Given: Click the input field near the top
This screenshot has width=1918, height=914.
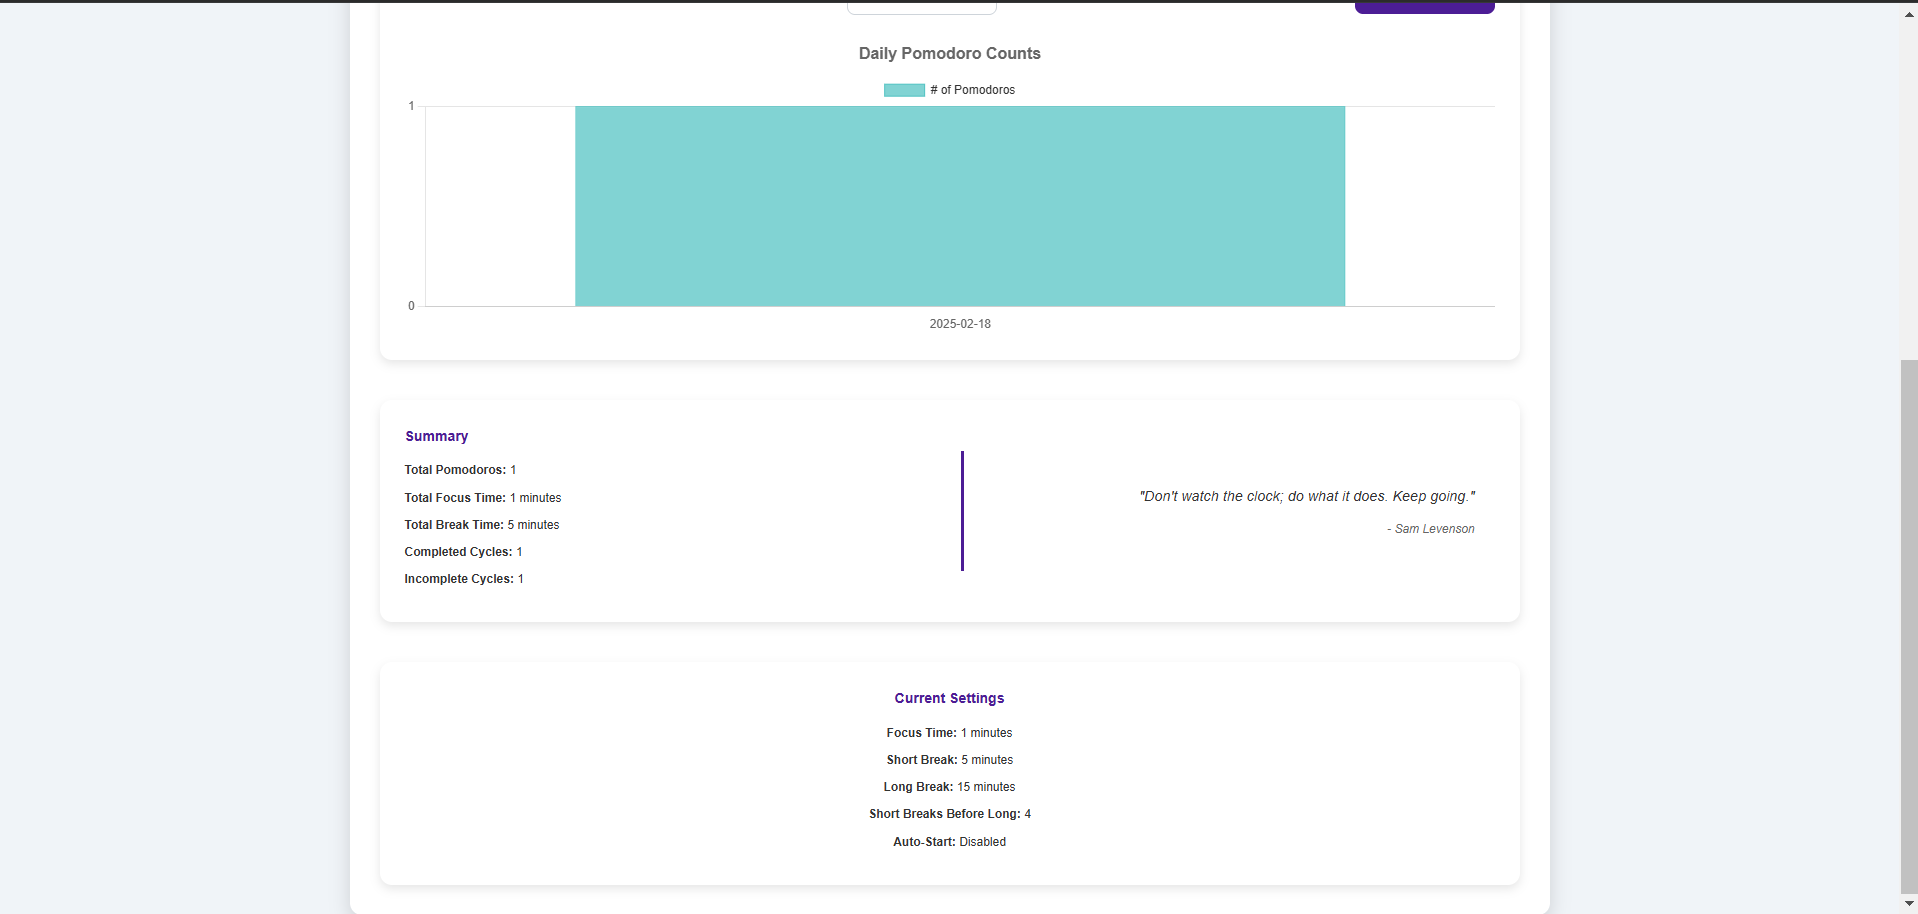Looking at the screenshot, I should [920, 5].
